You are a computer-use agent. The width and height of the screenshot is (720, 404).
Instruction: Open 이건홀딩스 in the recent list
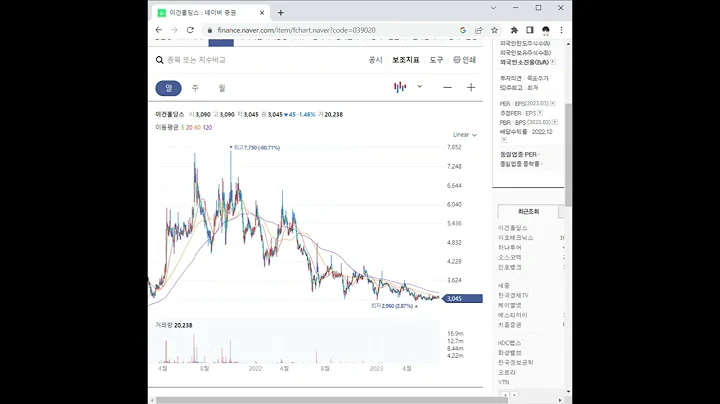coord(513,228)
